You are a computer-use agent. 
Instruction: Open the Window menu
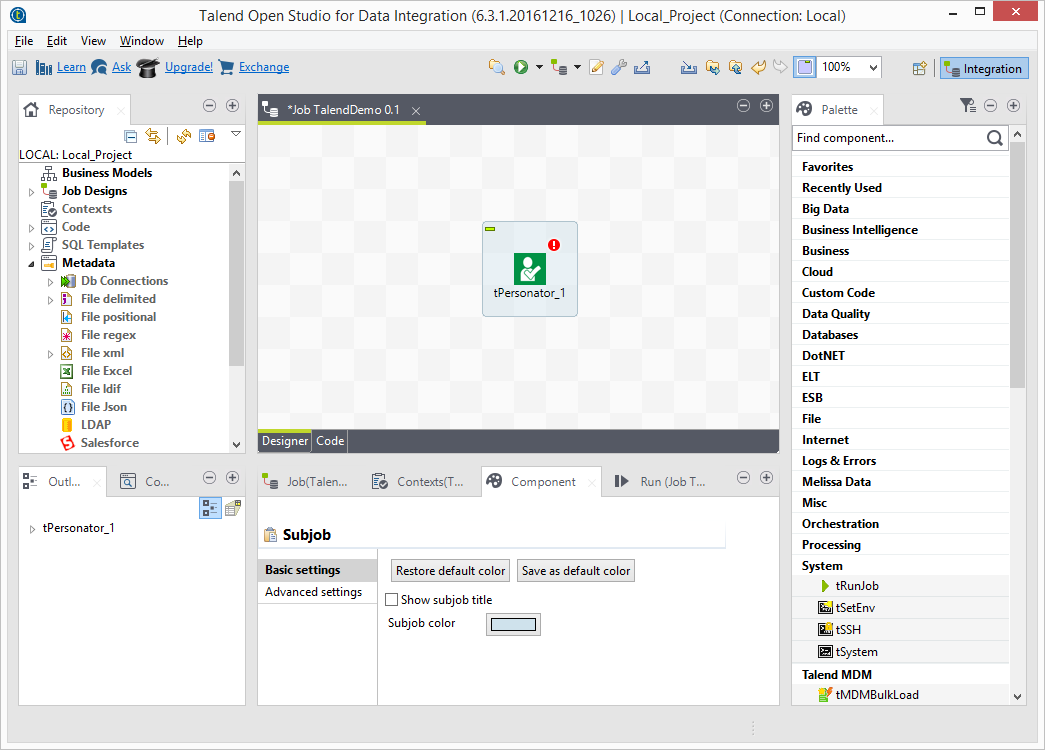point(141,41)
